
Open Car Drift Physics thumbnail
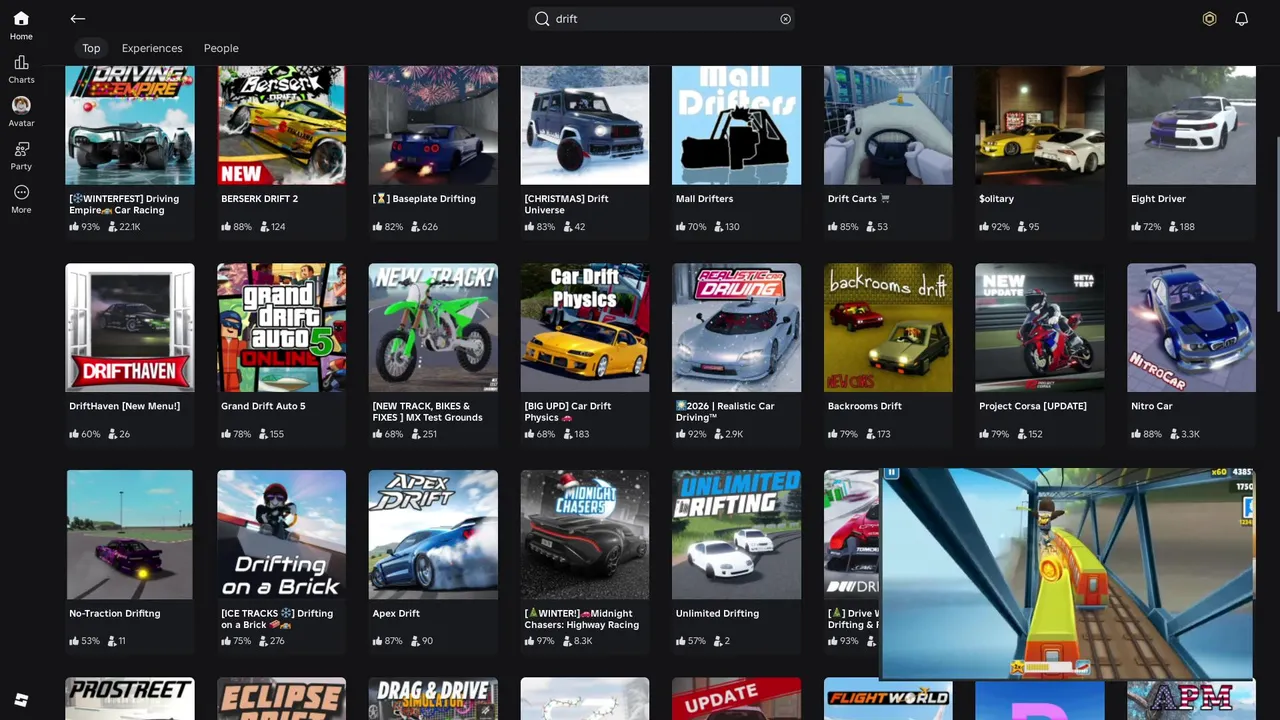click(585, 328)
